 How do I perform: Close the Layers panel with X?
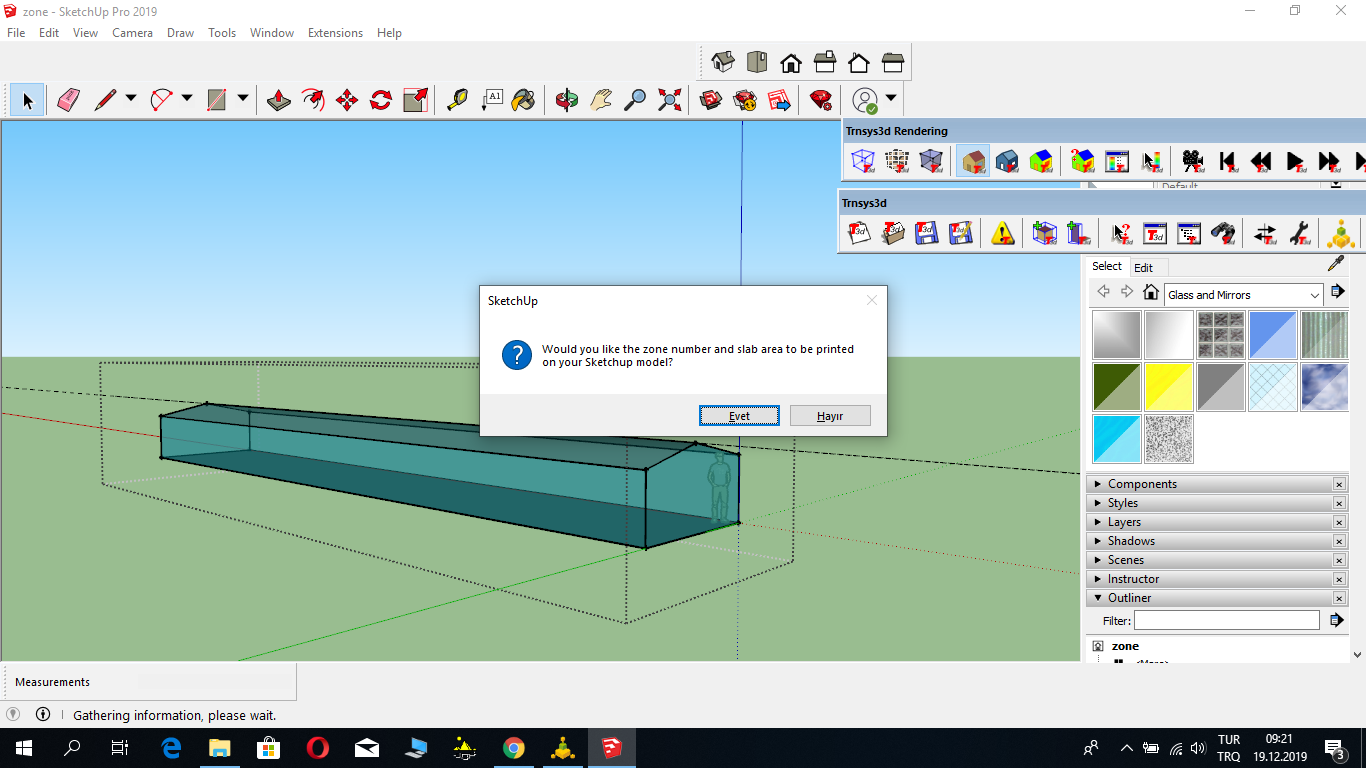1339,522
